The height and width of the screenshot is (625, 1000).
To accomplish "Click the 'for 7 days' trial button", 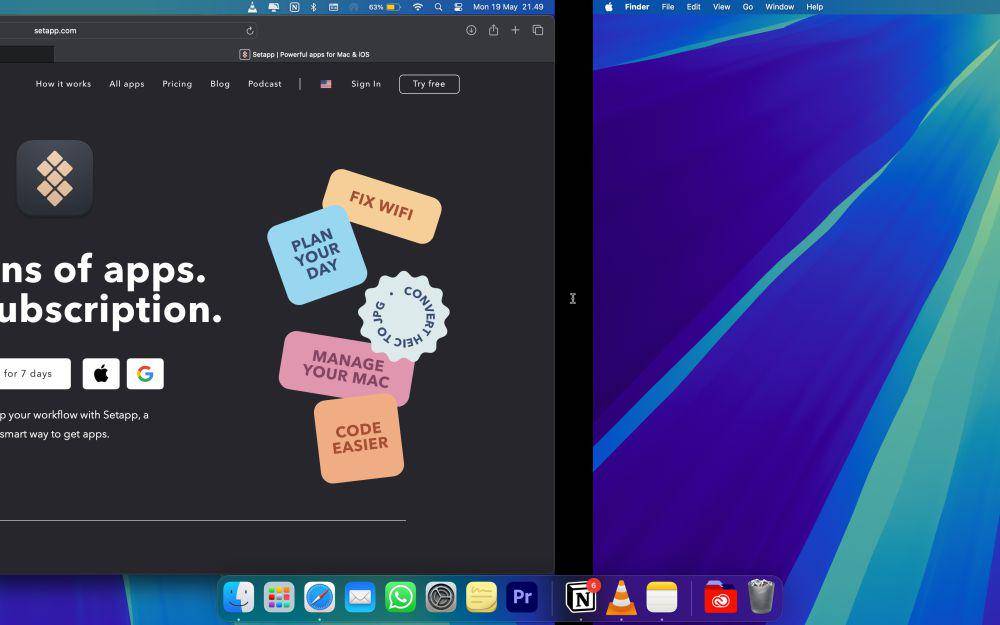I will point(35,374).
